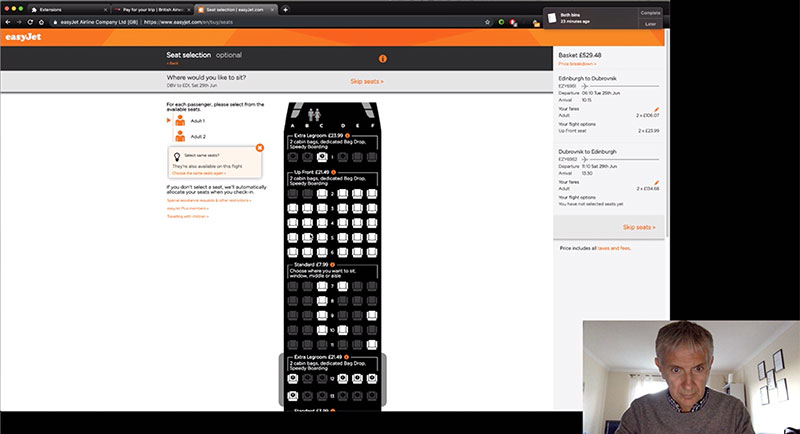Choose seat 5C

322,238
